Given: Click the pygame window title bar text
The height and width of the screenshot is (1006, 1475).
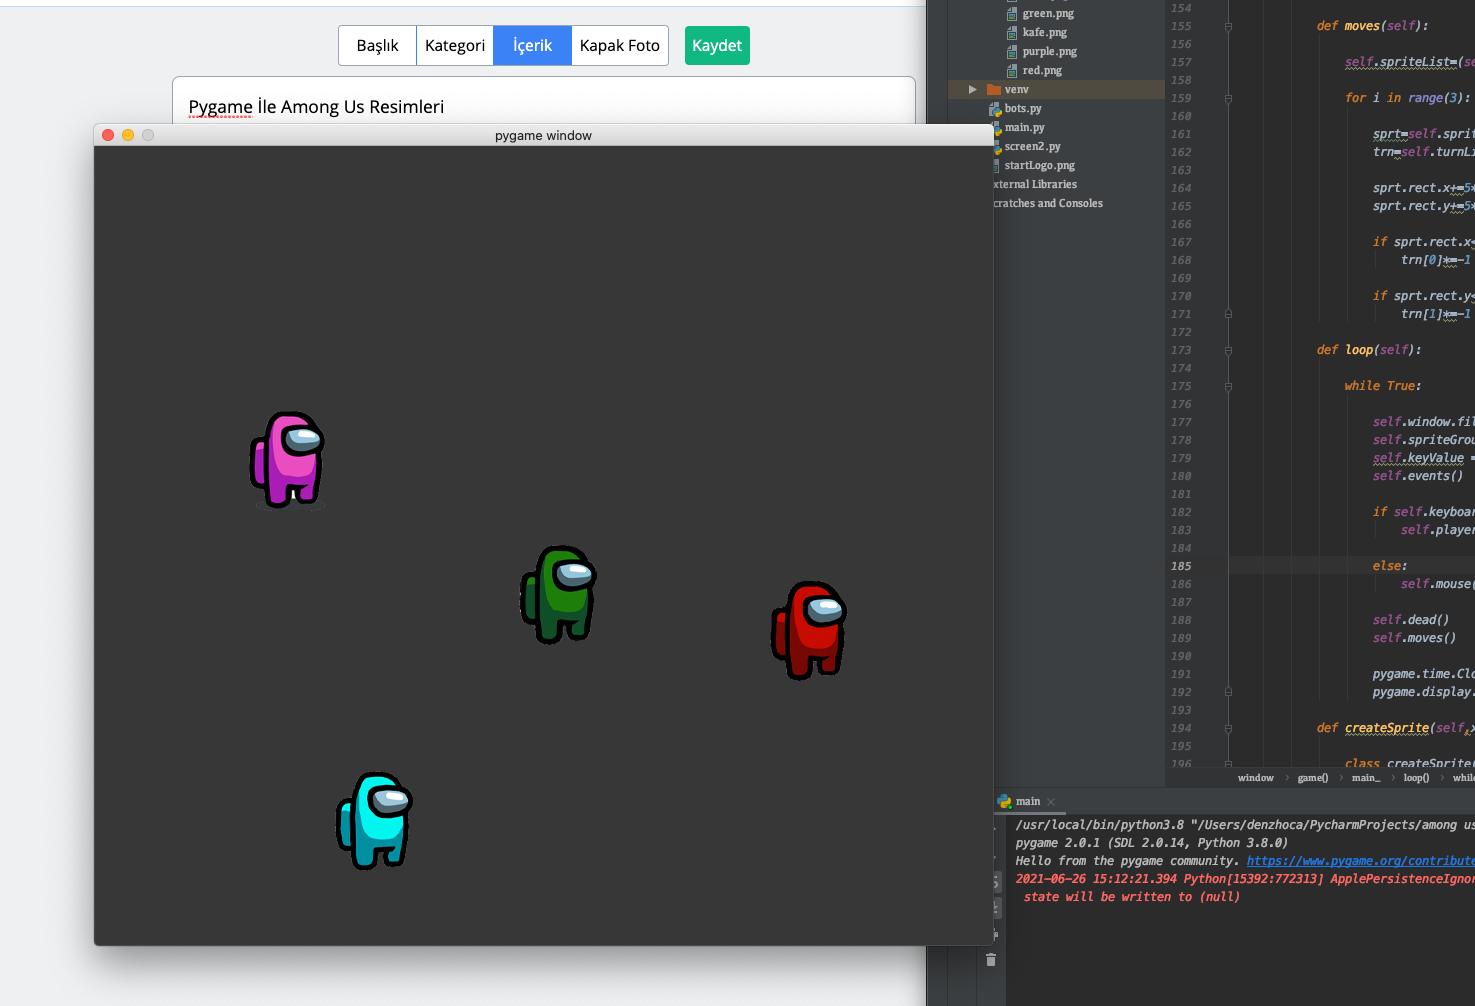Looking at the screenshot, I should pyautogui.click(x=543, y=135).
